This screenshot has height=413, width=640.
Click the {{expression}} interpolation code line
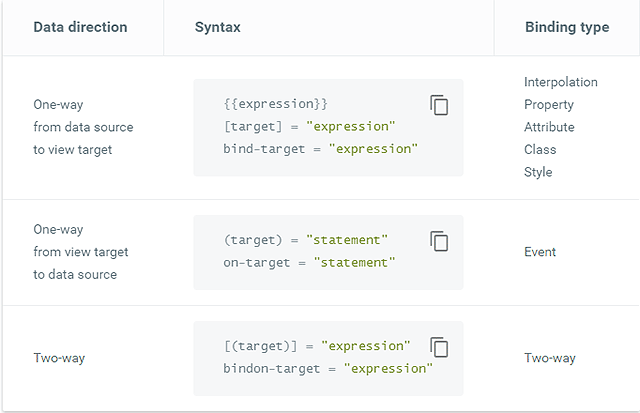coord(277,104)
